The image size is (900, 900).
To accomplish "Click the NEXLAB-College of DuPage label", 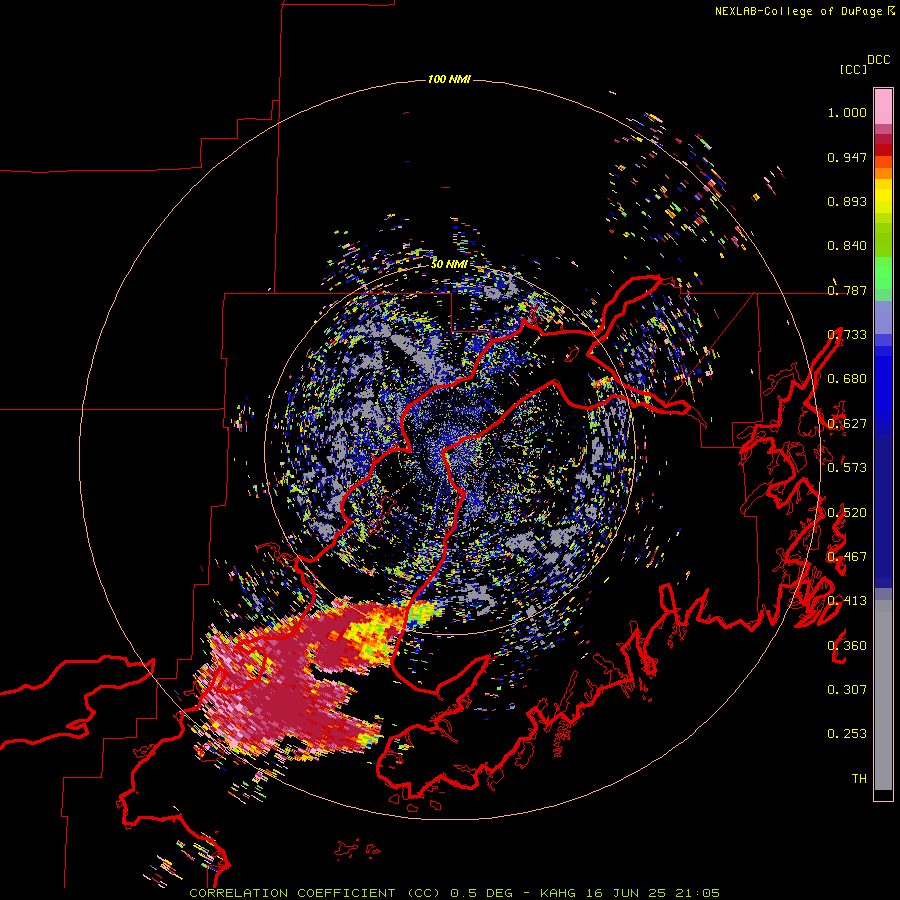I will (804, 11).
